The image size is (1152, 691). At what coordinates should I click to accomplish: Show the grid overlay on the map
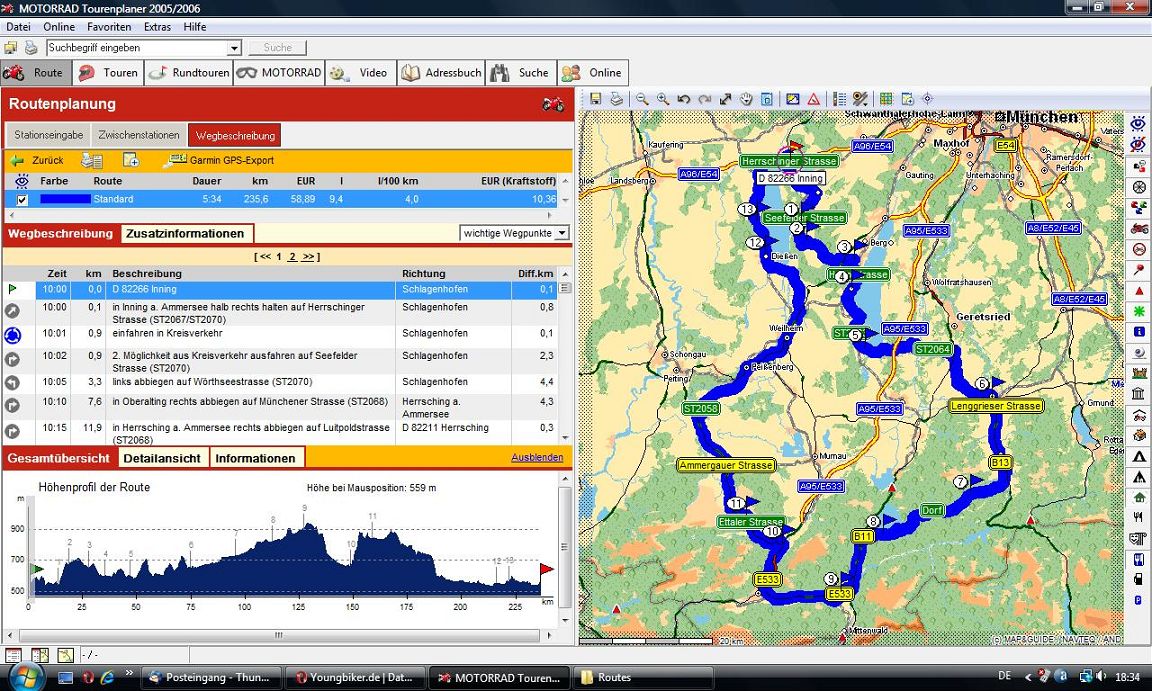[886, 99]
